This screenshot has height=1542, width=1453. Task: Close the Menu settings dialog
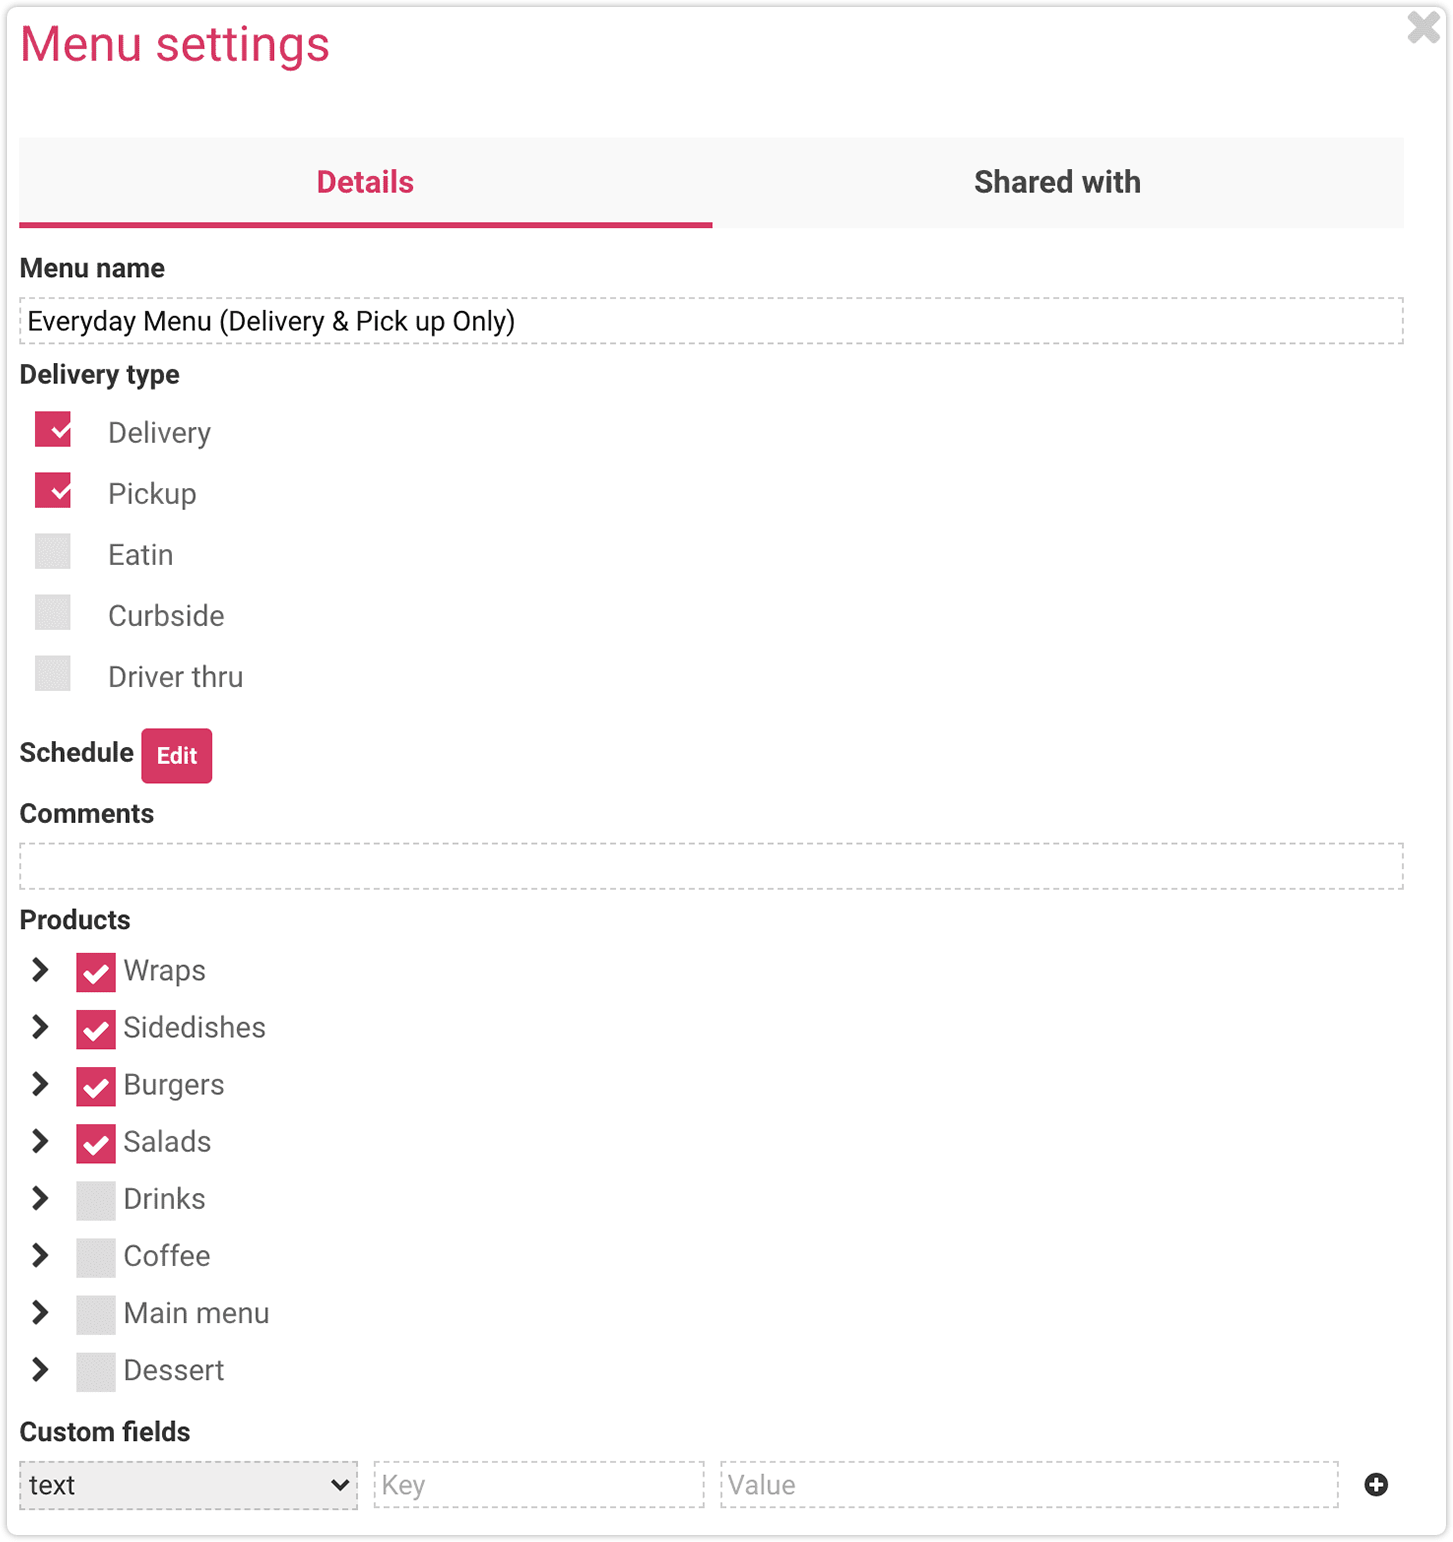tap(1423, 27)
